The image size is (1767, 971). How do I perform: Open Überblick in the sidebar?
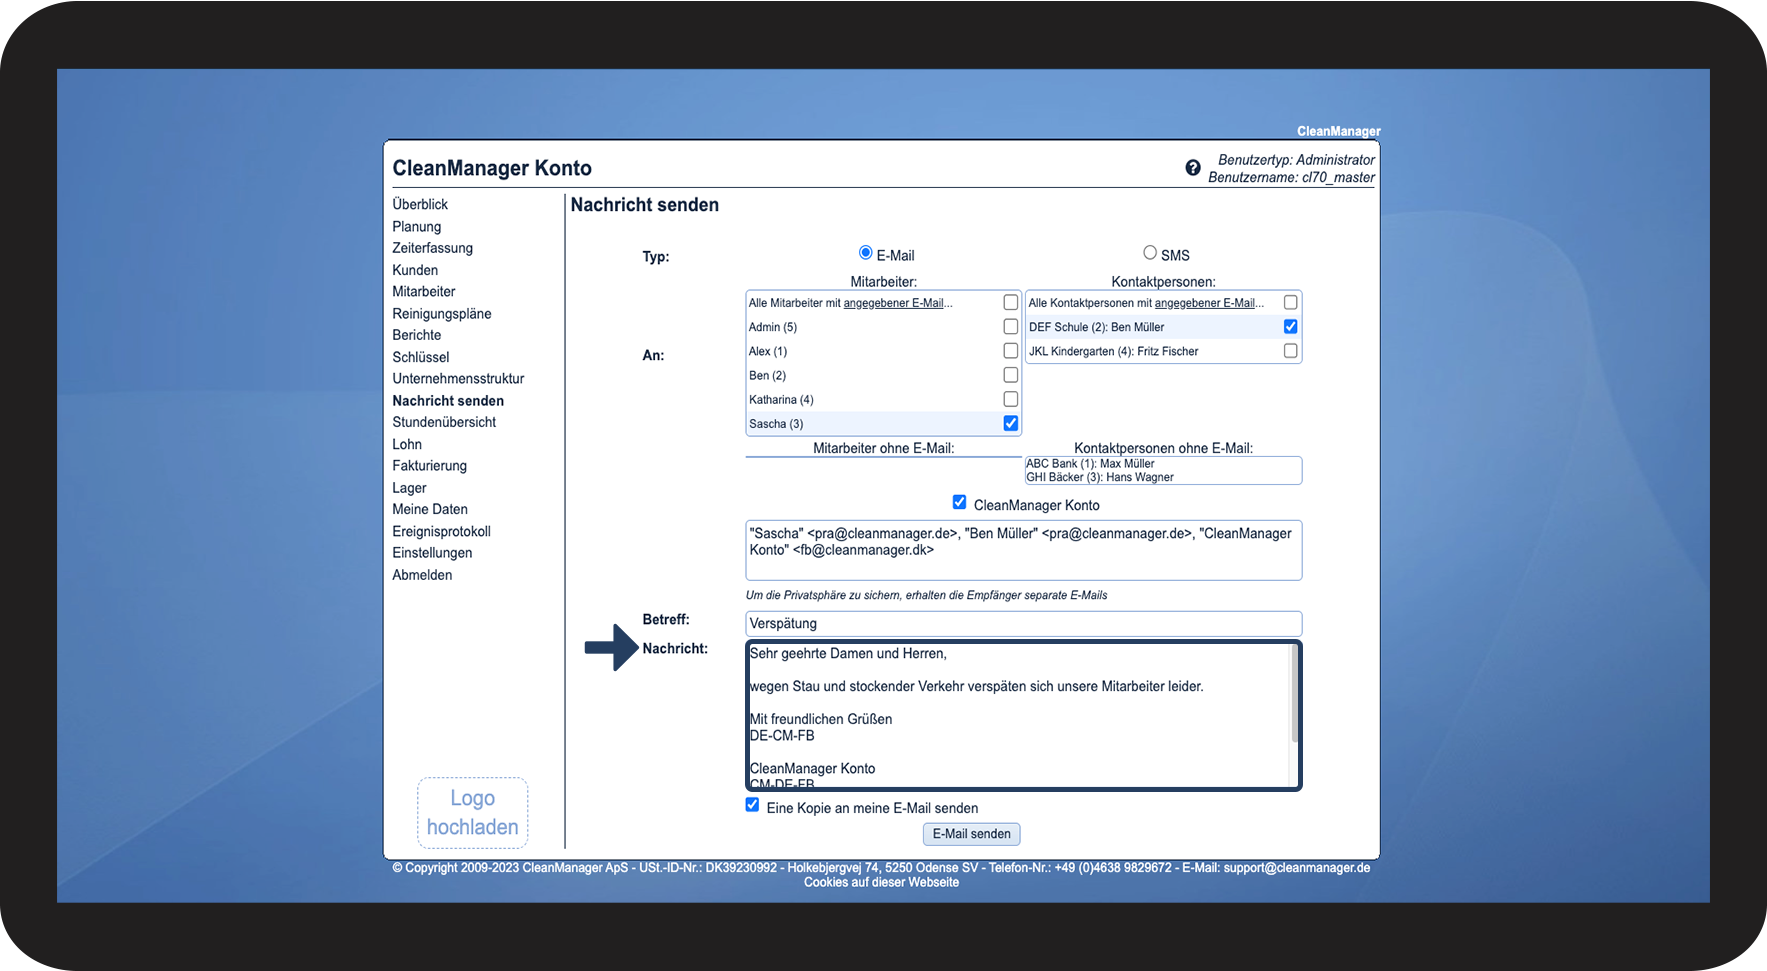point(420,204)
